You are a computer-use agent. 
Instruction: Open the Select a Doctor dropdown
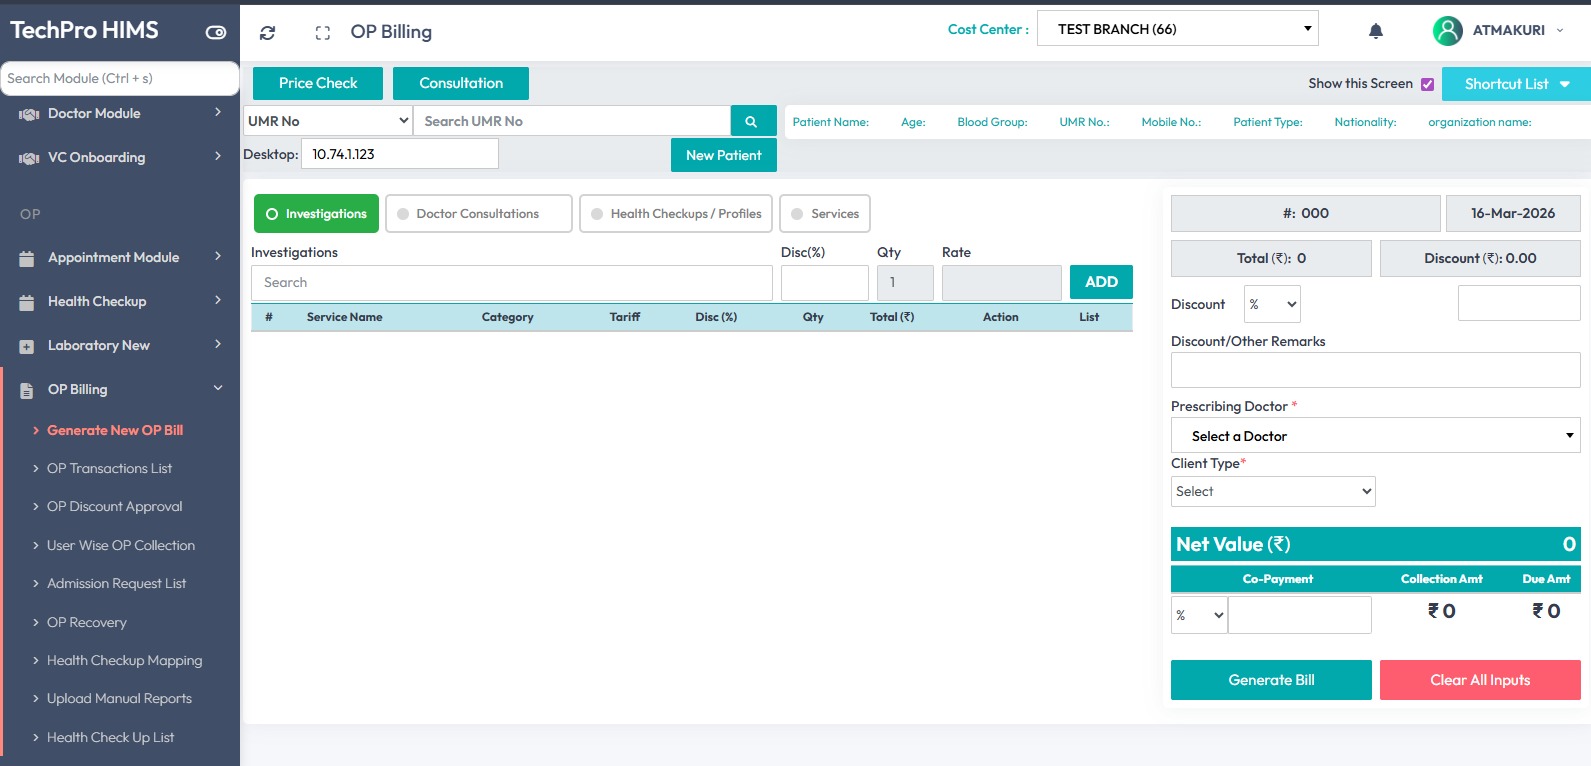(x=1374, y=436)
